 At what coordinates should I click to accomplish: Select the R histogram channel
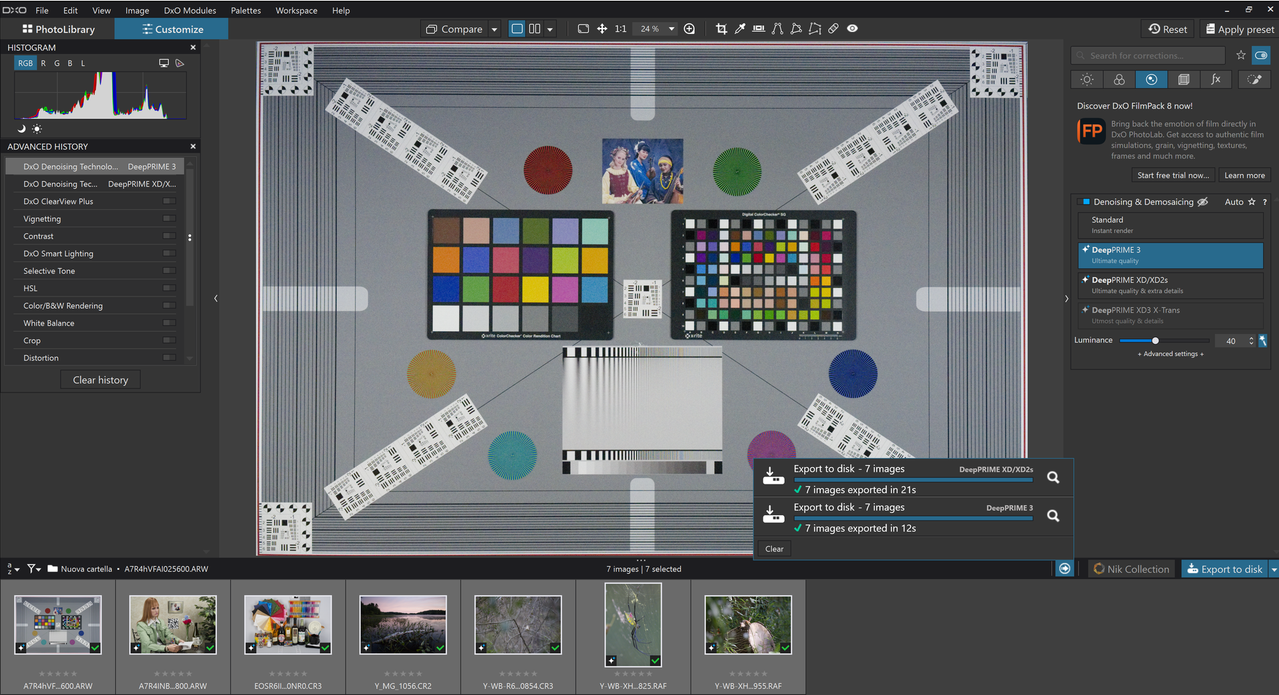tap(43, 63)
